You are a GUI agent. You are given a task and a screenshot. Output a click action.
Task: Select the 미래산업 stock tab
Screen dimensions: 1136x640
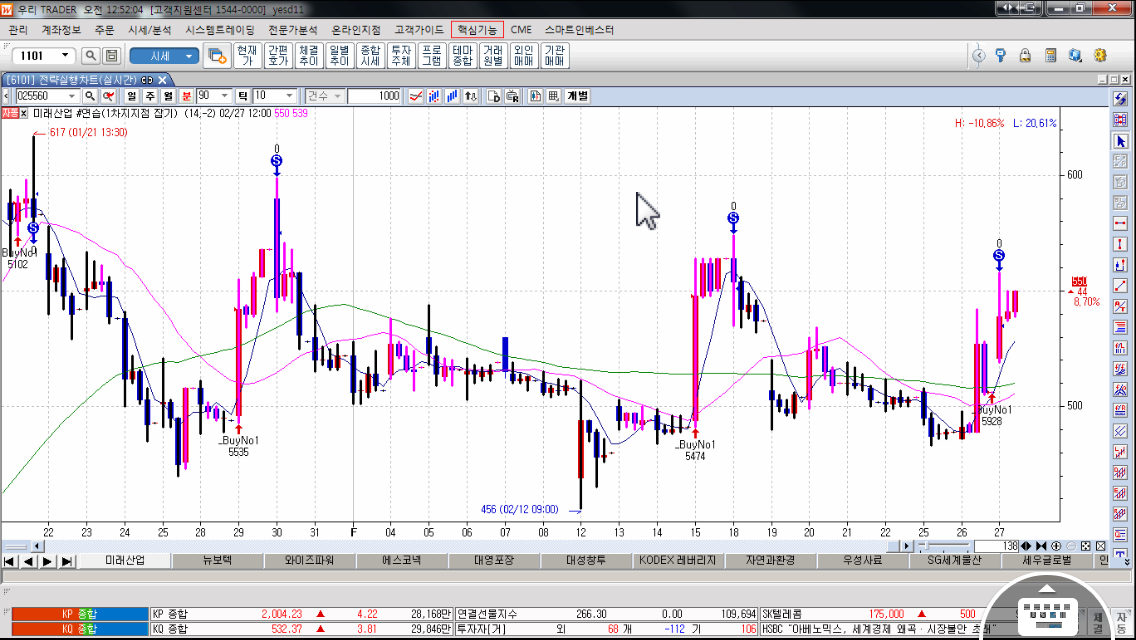(125, 560)
